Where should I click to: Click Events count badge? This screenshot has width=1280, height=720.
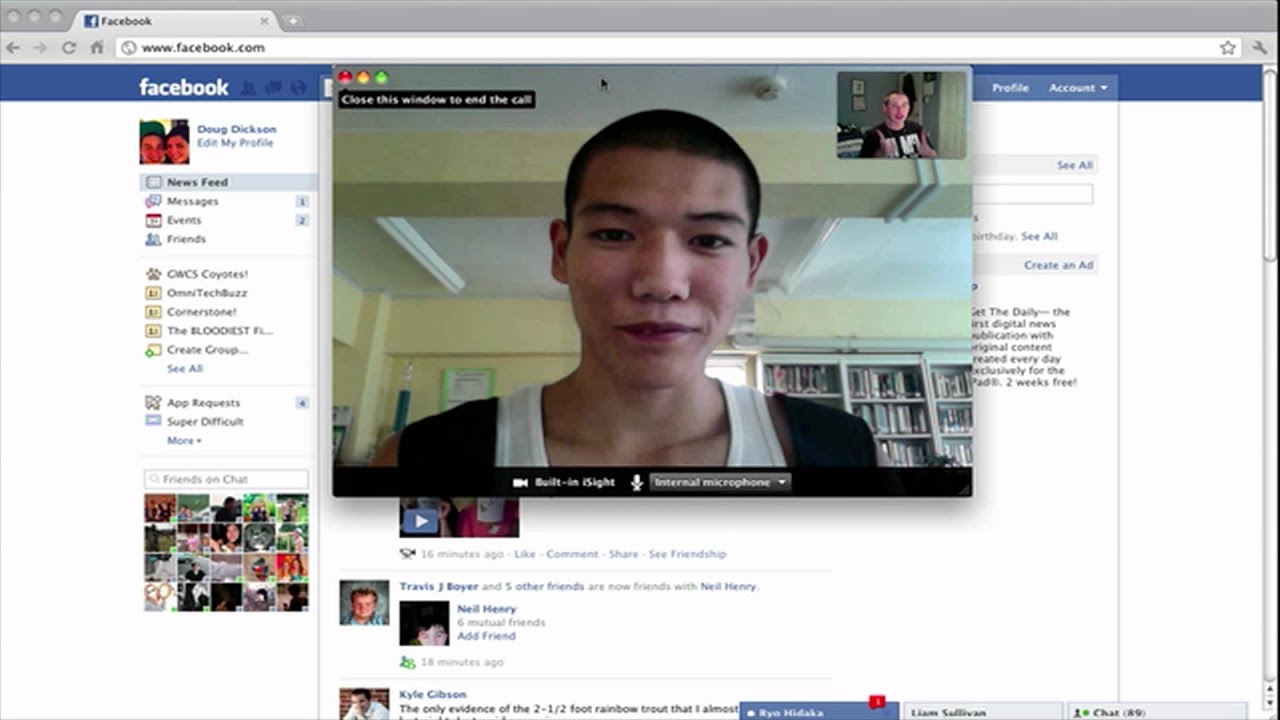(x=302, y=220)
